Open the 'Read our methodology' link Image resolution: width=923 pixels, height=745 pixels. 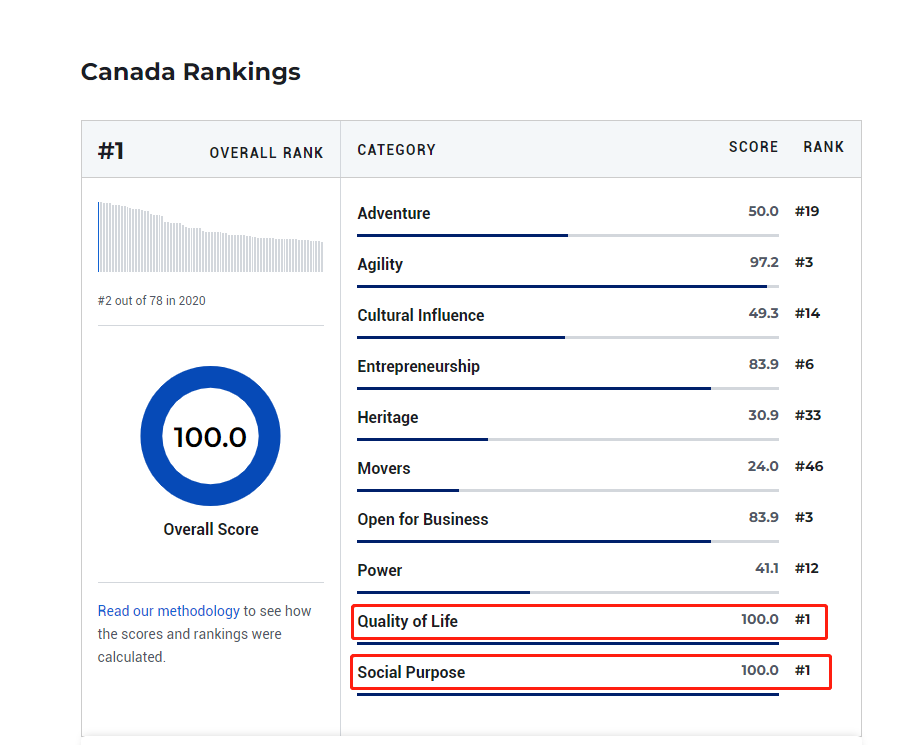click(x=168, y=611)
